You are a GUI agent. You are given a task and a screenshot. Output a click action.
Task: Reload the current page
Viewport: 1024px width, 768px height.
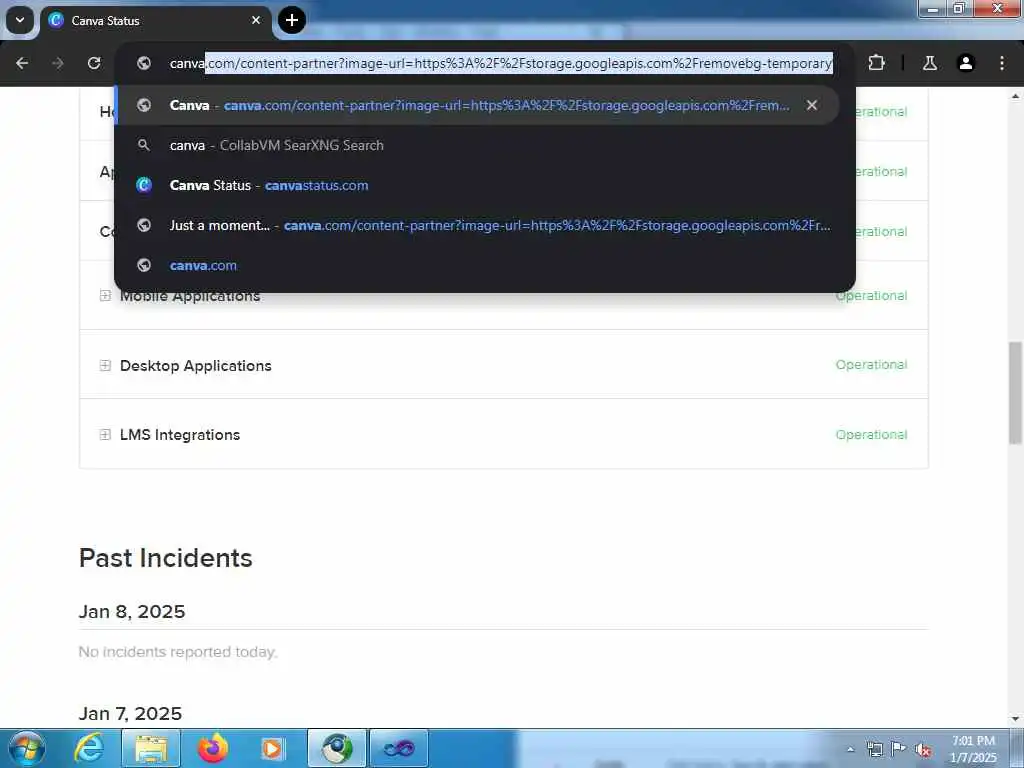94,63
